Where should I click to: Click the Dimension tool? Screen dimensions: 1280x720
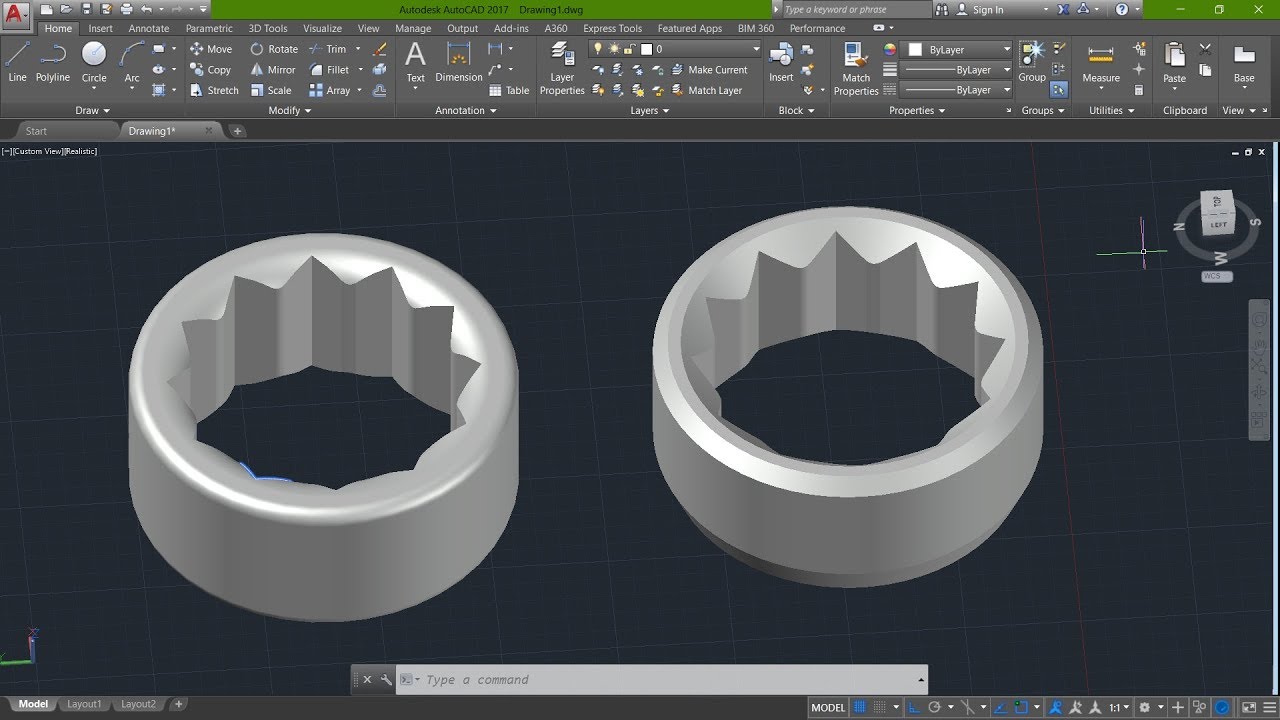(459, 62)
